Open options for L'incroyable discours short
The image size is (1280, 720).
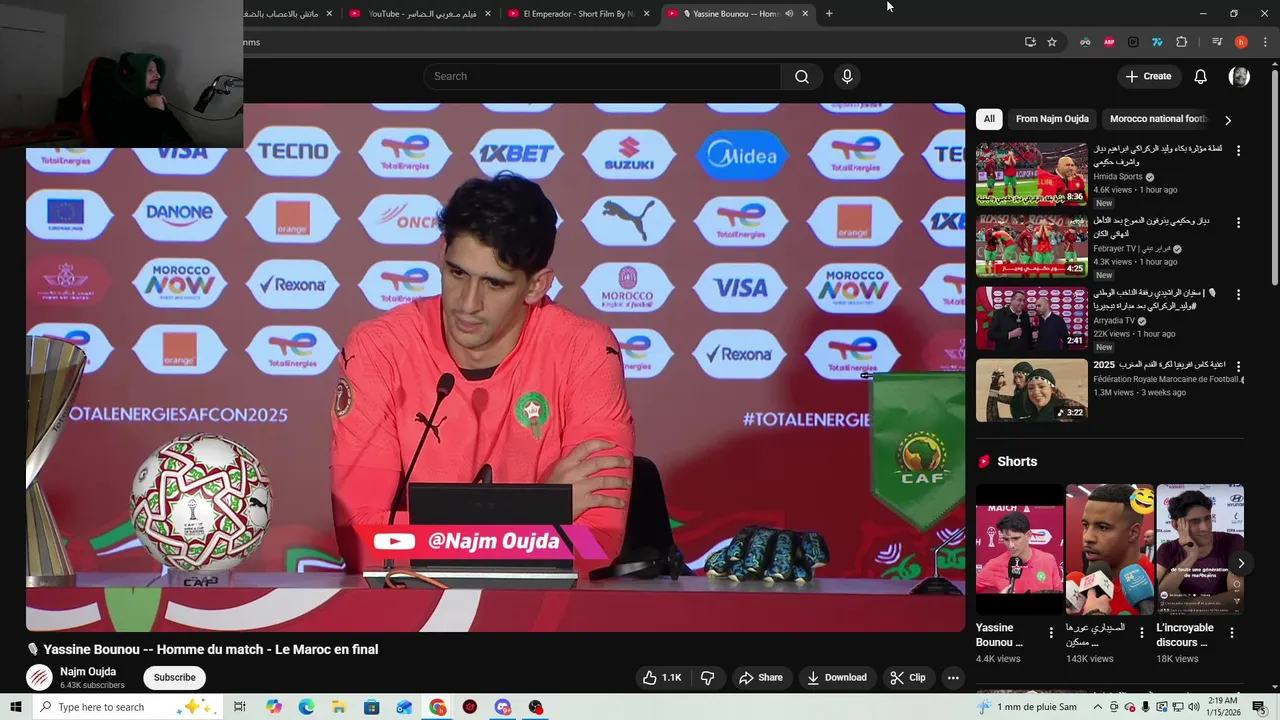(x=1232, y=633)
